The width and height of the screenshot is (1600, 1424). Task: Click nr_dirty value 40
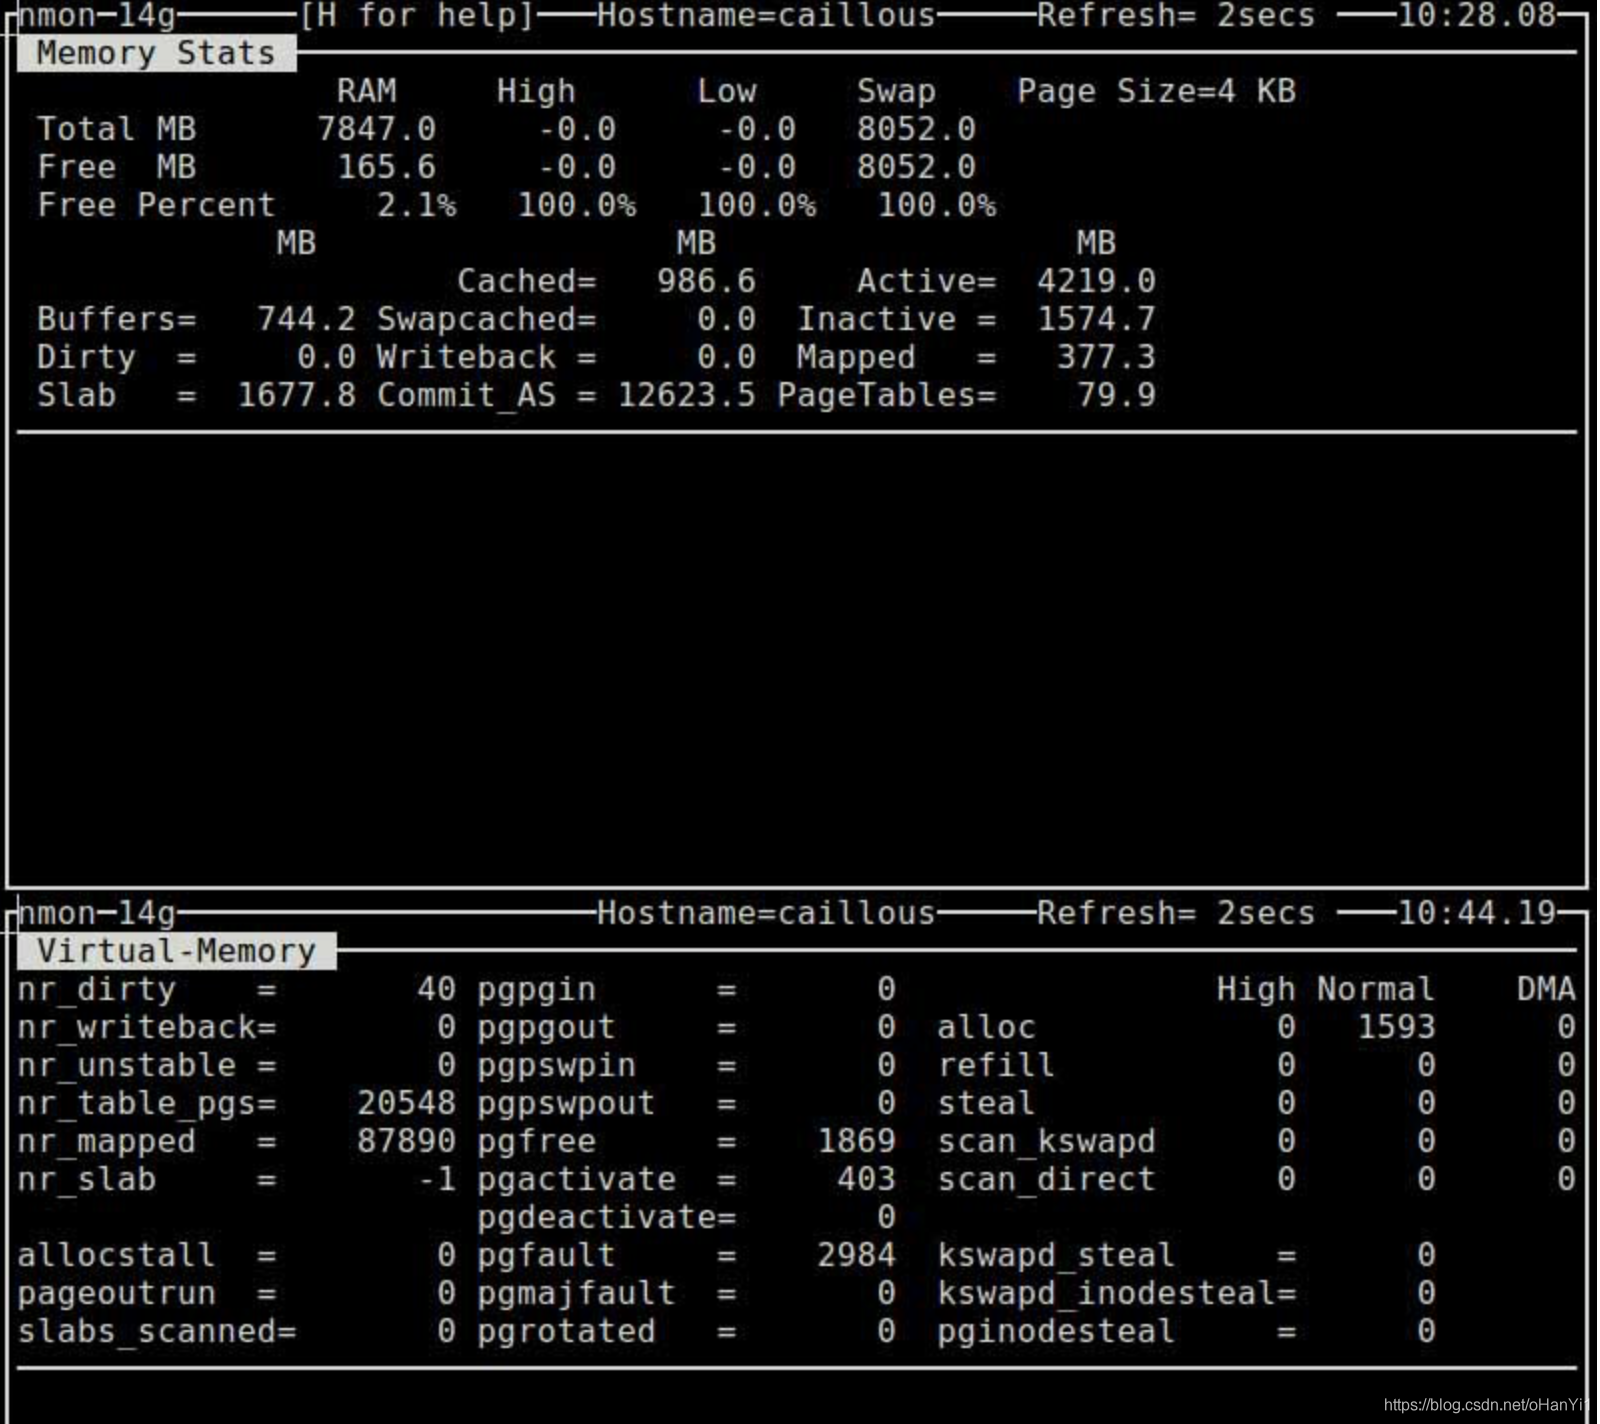point(436,989)
